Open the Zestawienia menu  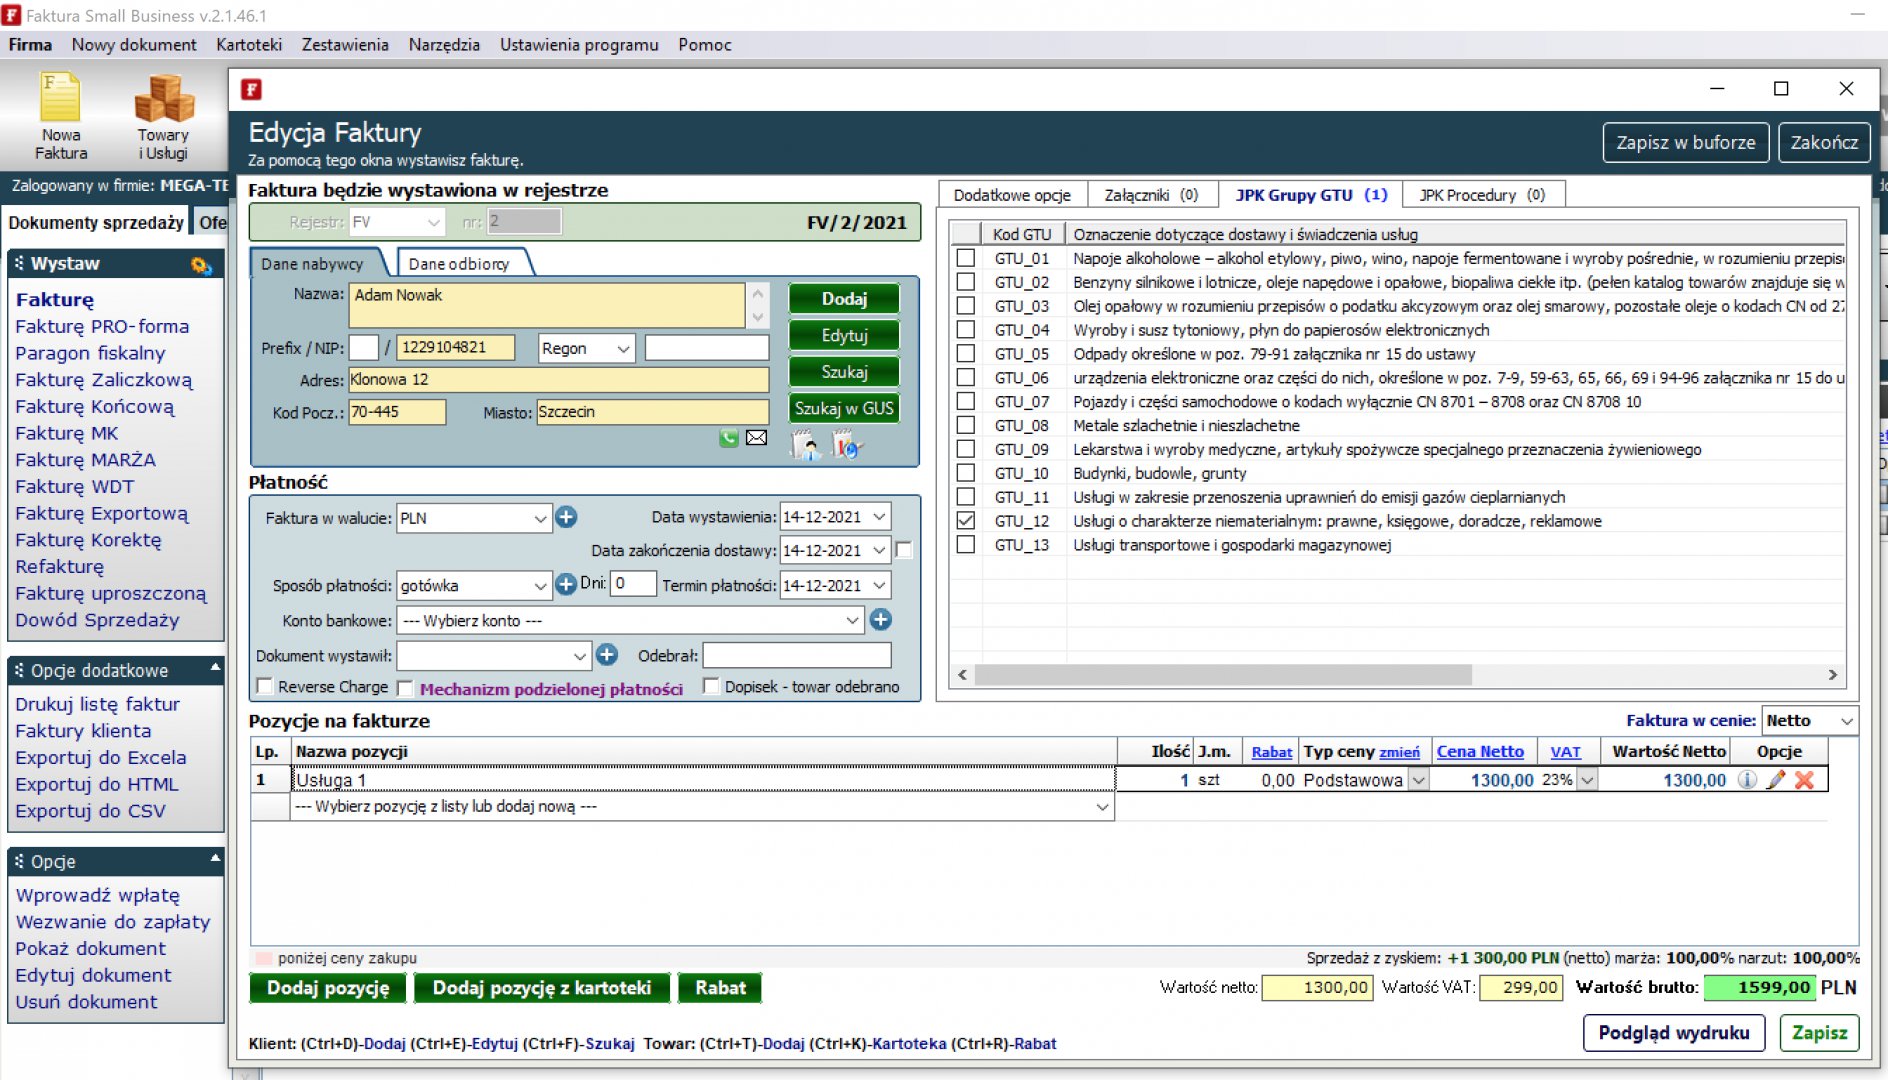click(345, 45)
